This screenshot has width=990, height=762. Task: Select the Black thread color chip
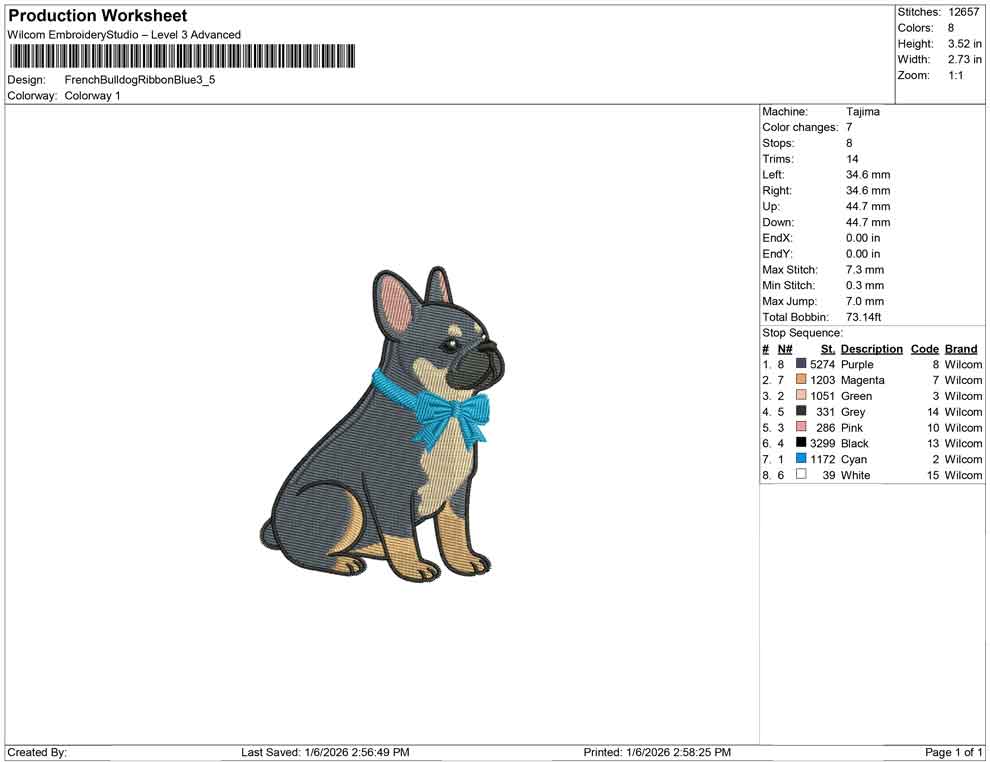[799, 443]
